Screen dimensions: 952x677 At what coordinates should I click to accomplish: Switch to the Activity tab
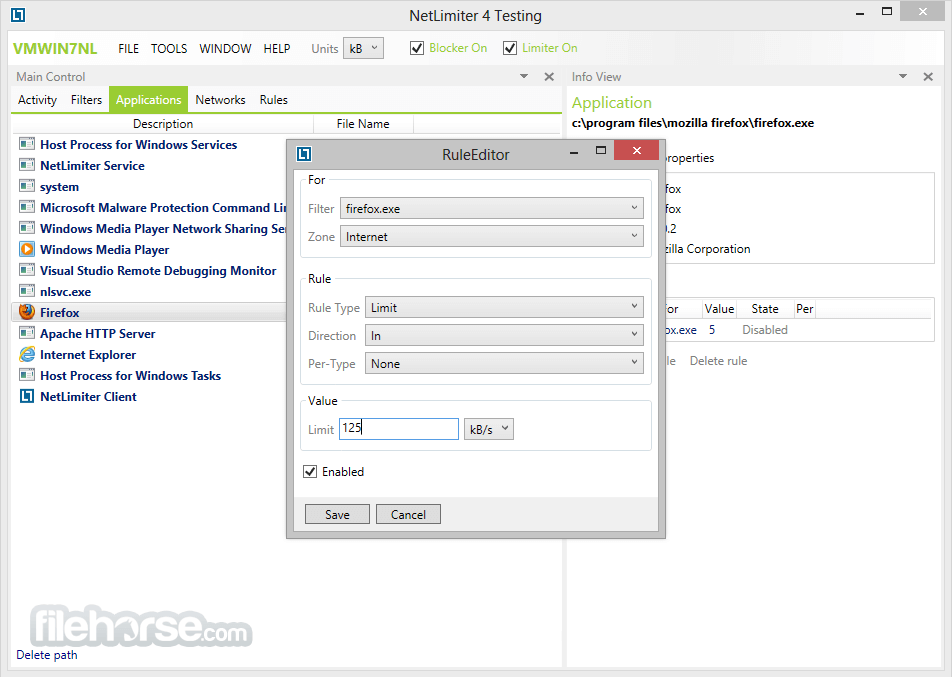click(x=37, y=100)
